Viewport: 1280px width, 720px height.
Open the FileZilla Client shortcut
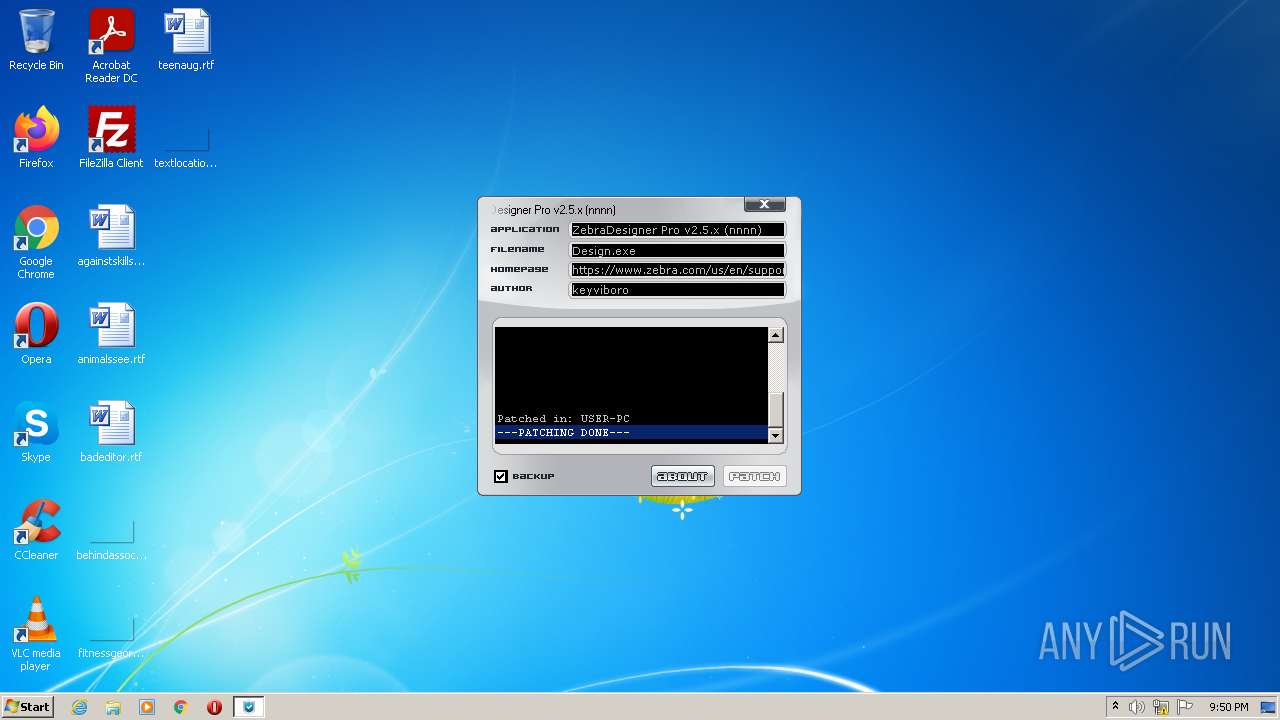[111, 138]
